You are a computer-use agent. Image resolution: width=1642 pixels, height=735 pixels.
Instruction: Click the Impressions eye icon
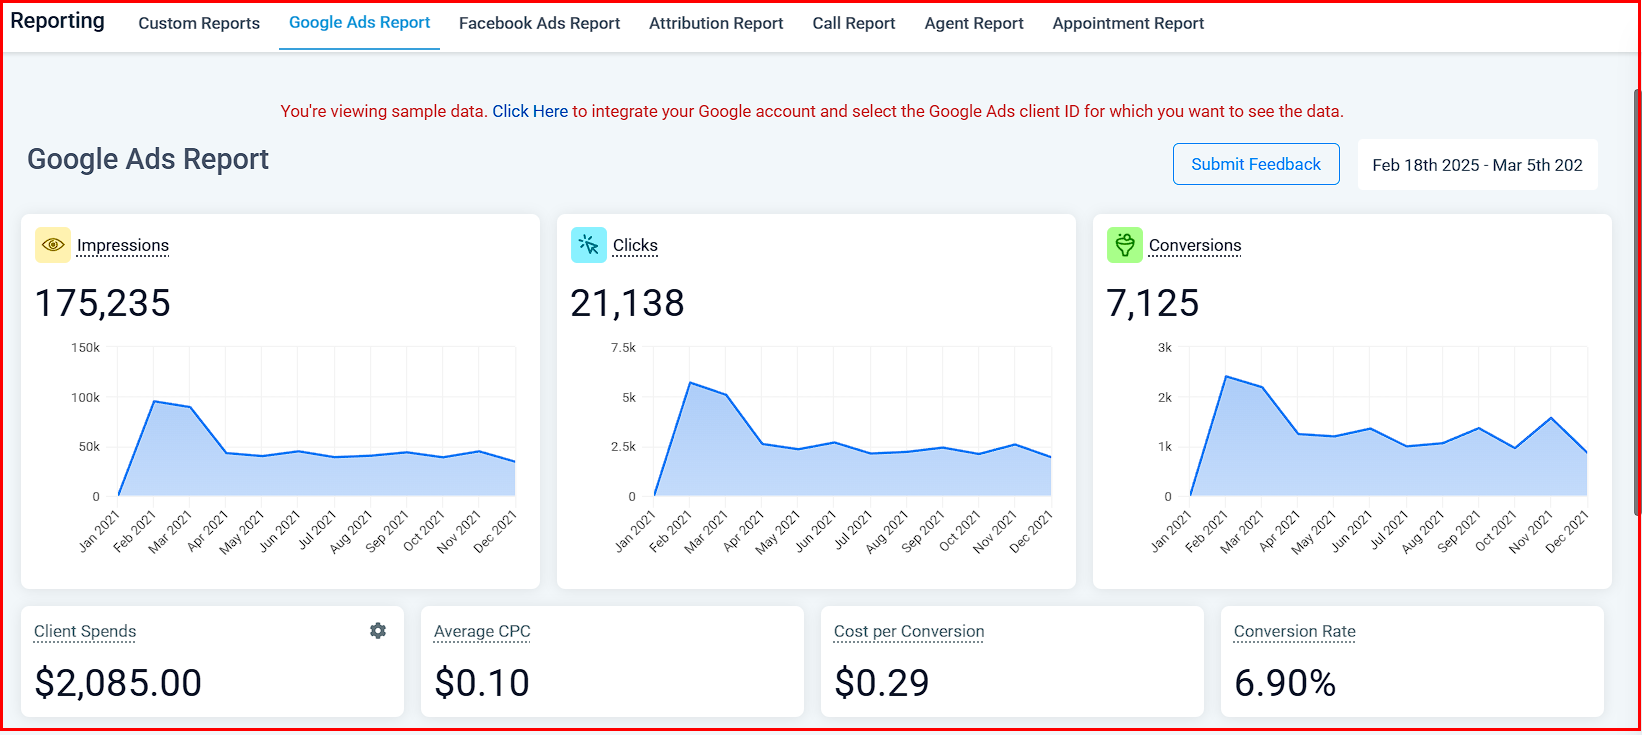tap(53, 245)
